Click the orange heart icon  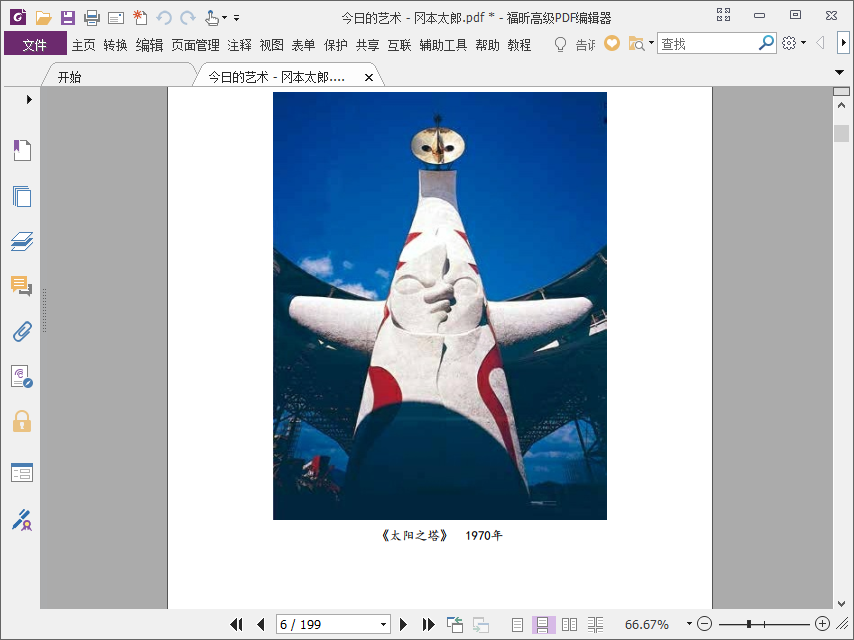tap(612, 43)
